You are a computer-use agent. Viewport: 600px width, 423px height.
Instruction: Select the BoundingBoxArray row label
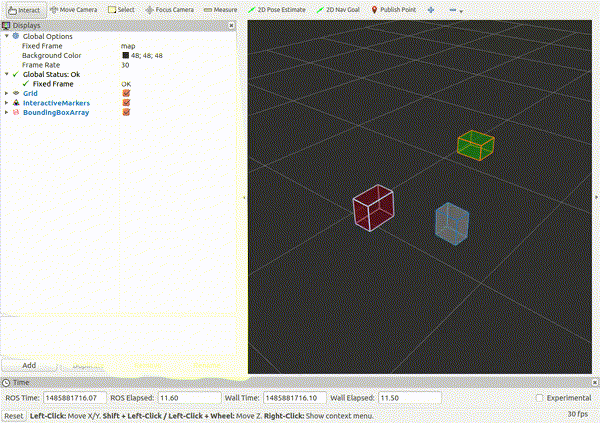pos(56,113)
